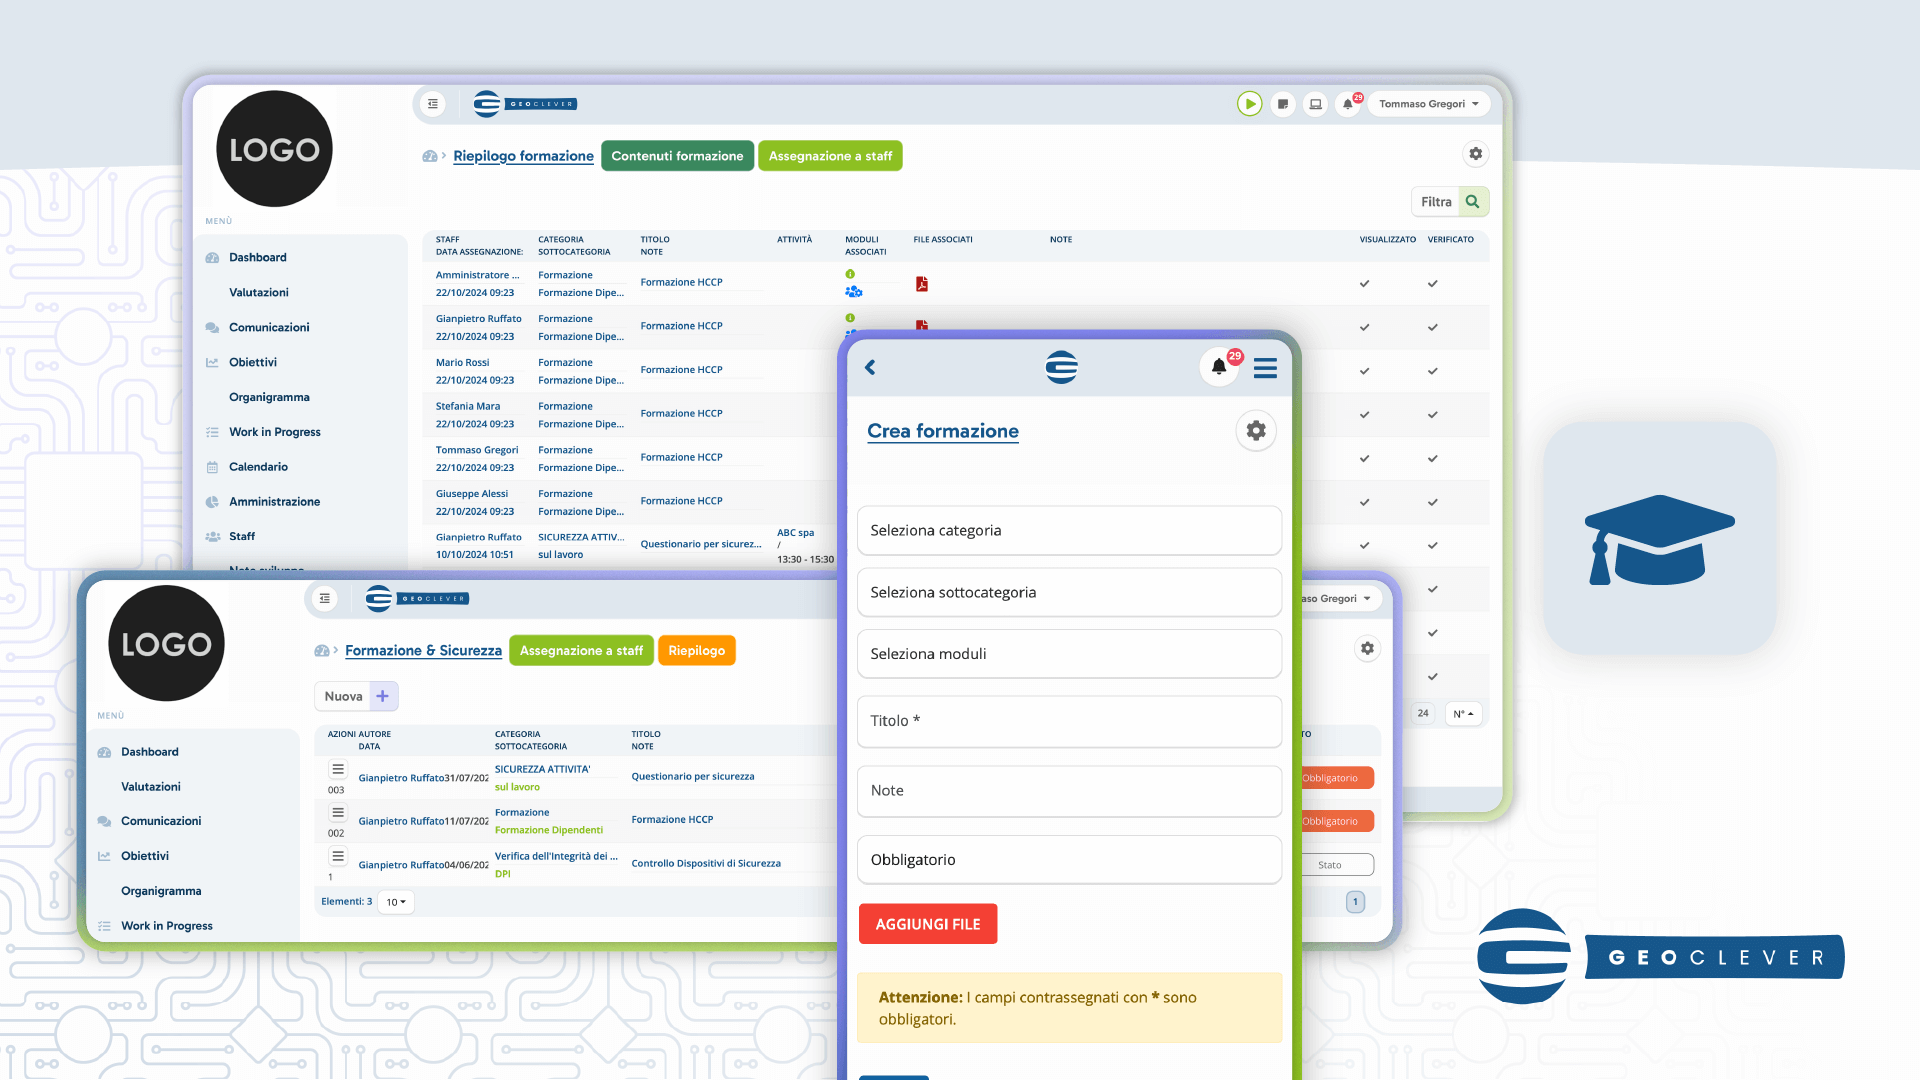Click AGGIUNGI FILE button
The image size is (1920, 1080).
point(928,924)
